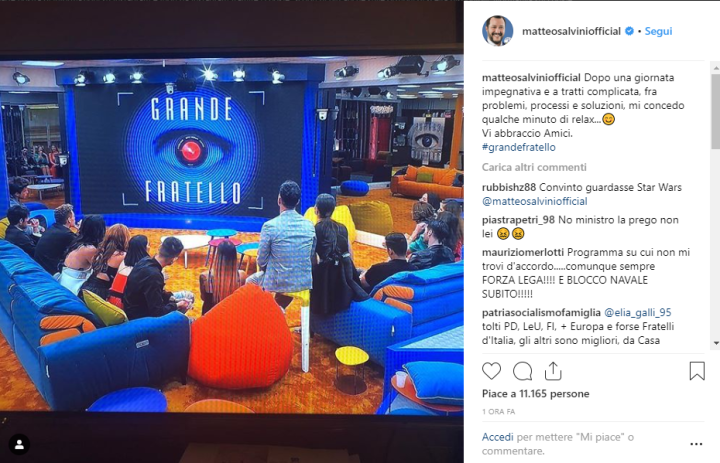Open the three-dot more options menu
Image resolution: width=720 pixels, height=463 pixels.
coord(696,444)
